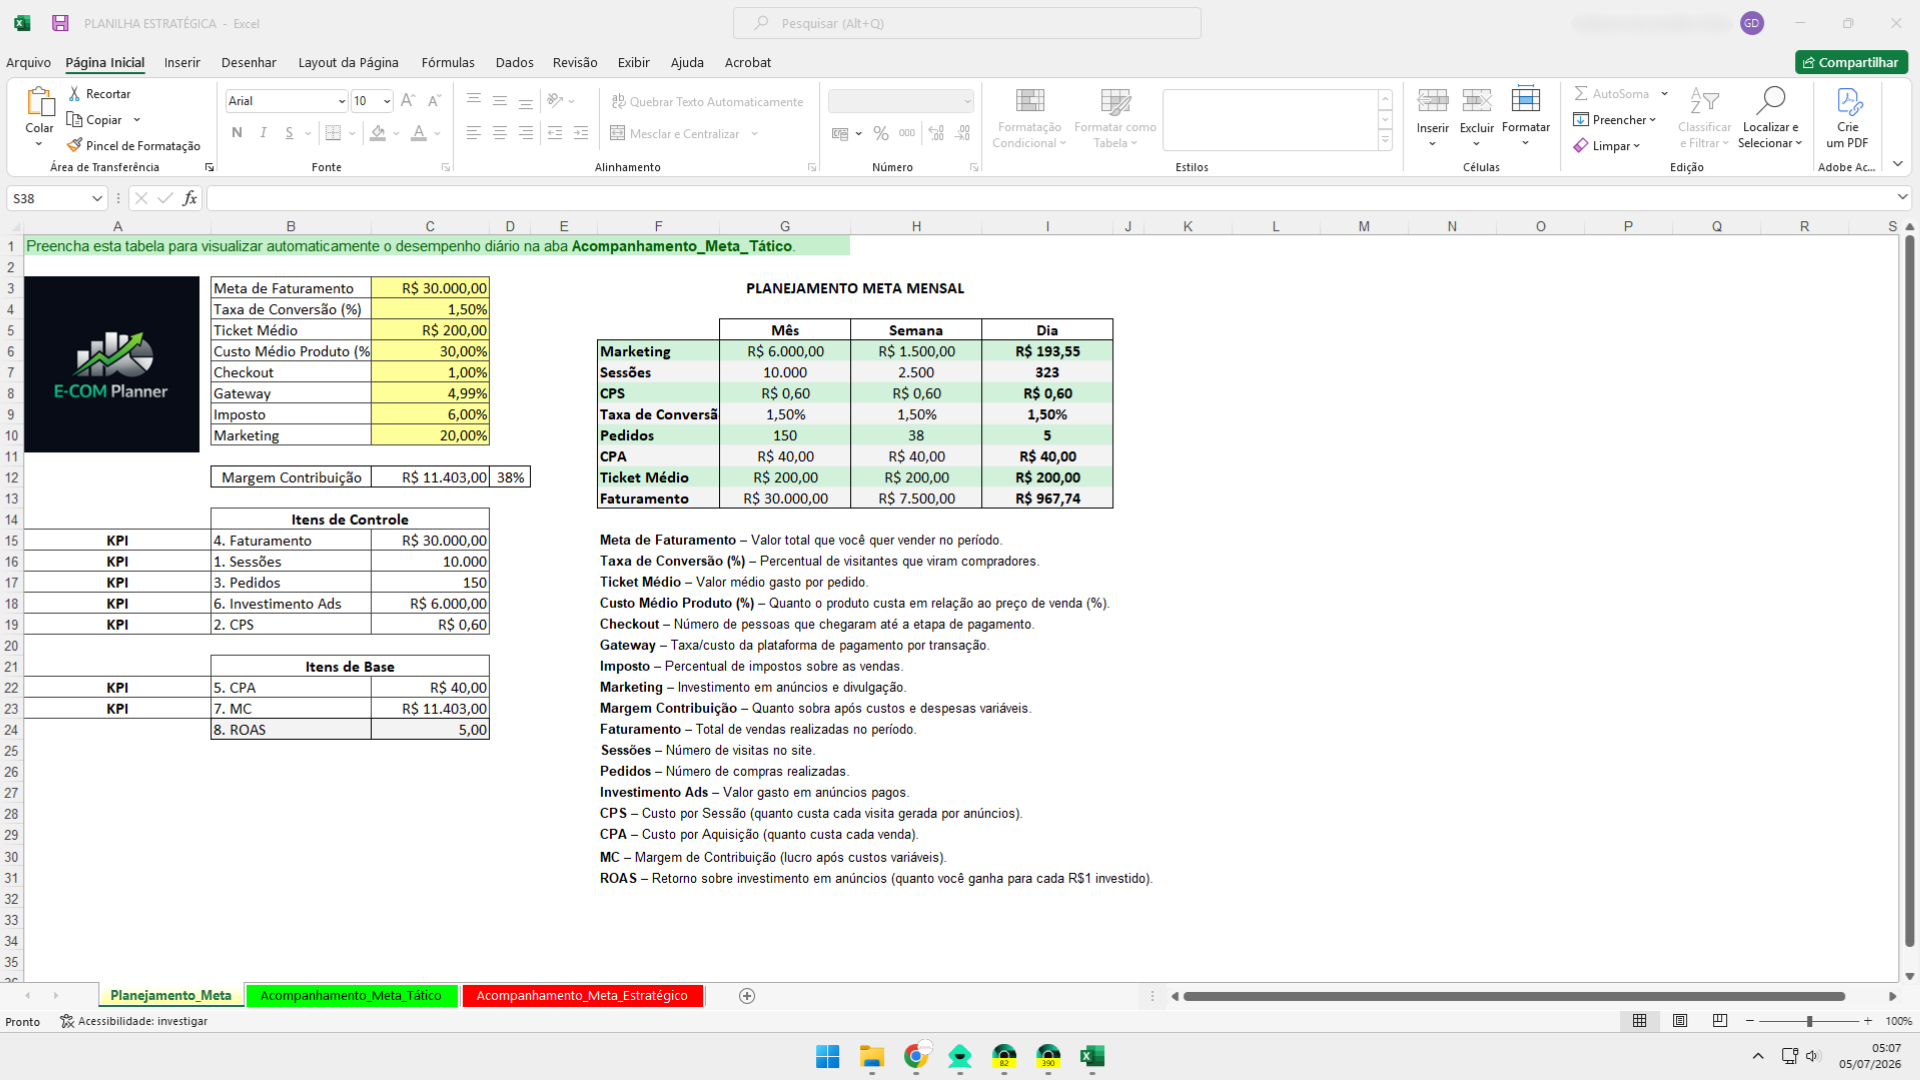Click the Formatar cells icon
The width and height of the screenshot is (1920, 1080).
click(1526, 99)
